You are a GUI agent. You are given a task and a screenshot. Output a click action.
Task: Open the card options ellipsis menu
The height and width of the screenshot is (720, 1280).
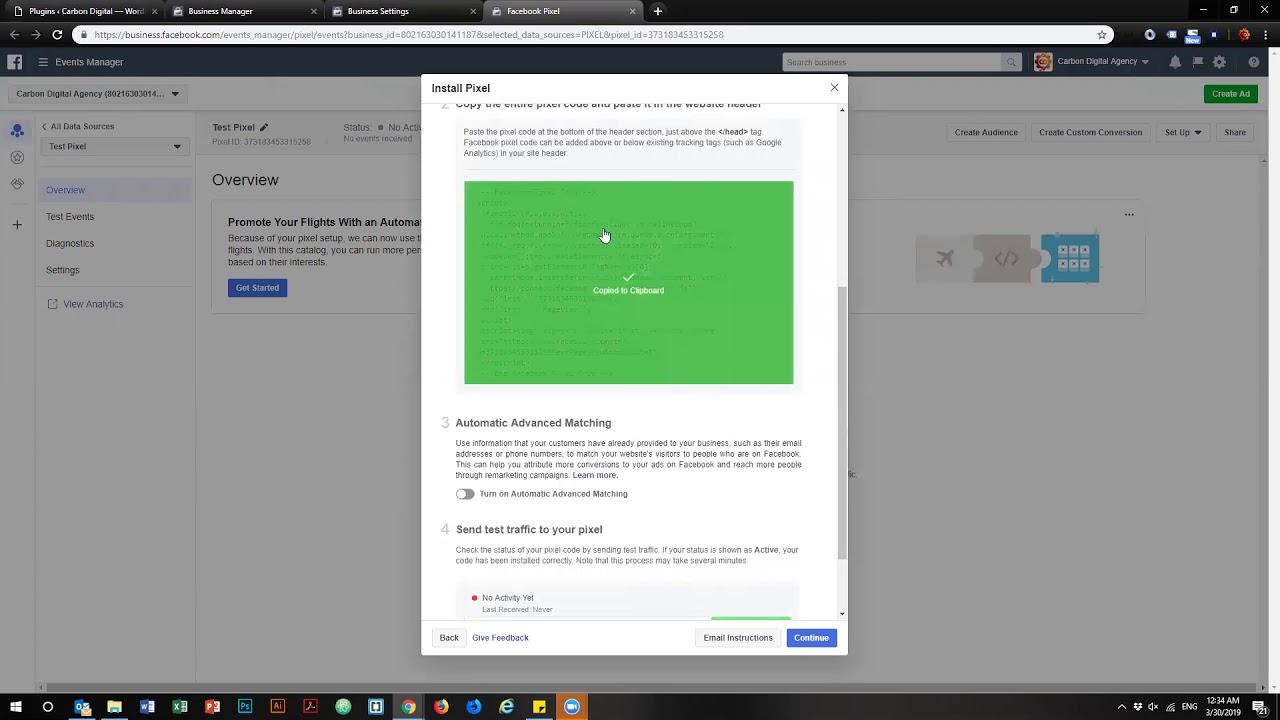pyautogui.click(x=1129, y=214)
